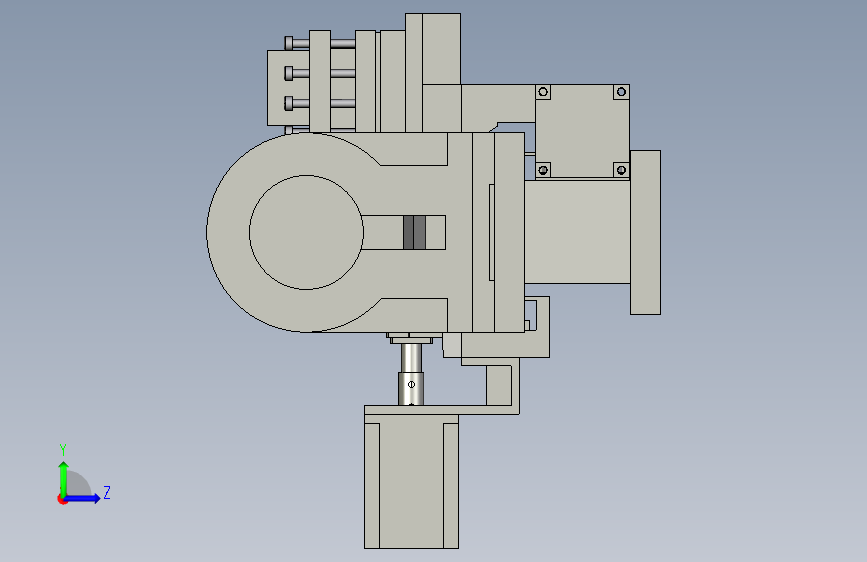Select the bottom-right screw on the square motor
The image size is (867, 562).
(621, 170)
